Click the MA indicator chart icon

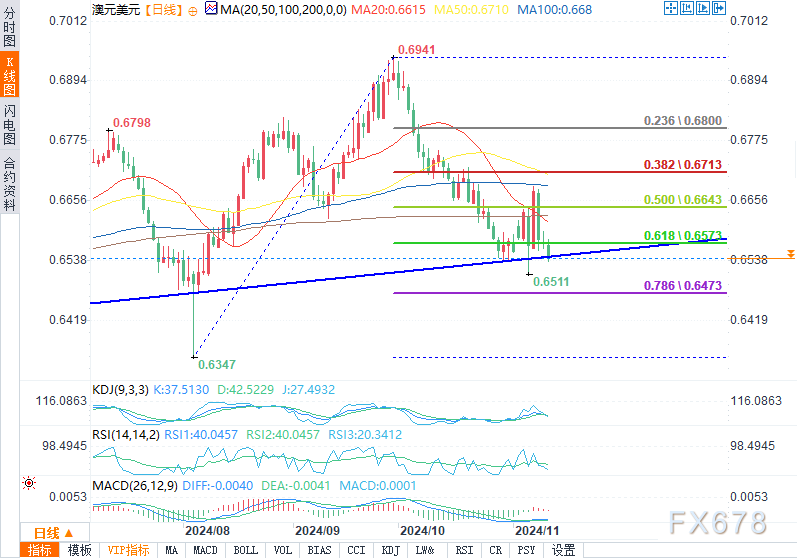click(x=211, y=9)
